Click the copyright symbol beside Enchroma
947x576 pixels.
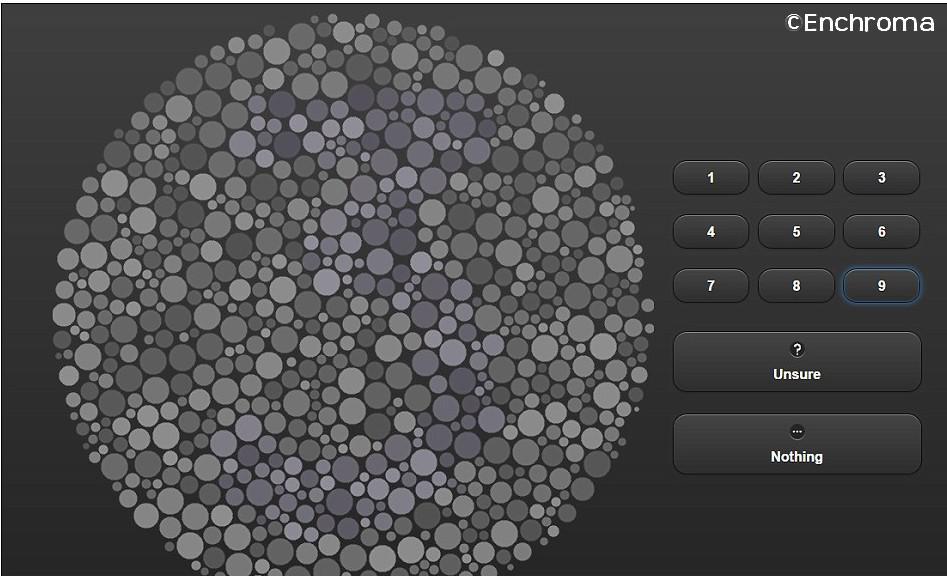[793, 22]
